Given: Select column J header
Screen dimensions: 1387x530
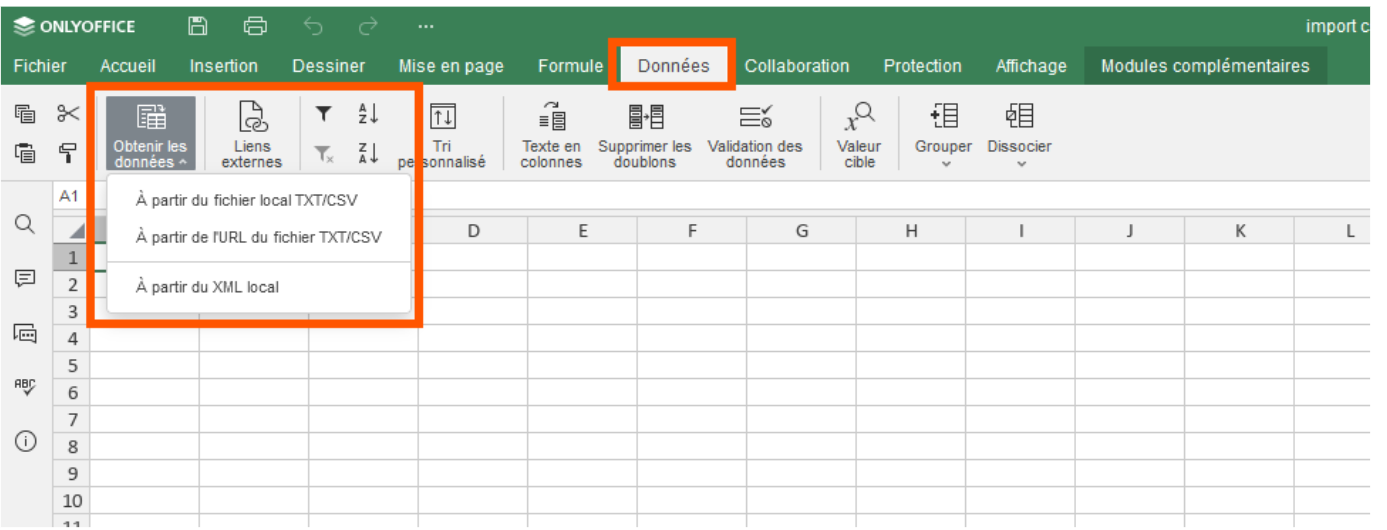Looking at the screenshot, I should click(x=1130, y=231).
